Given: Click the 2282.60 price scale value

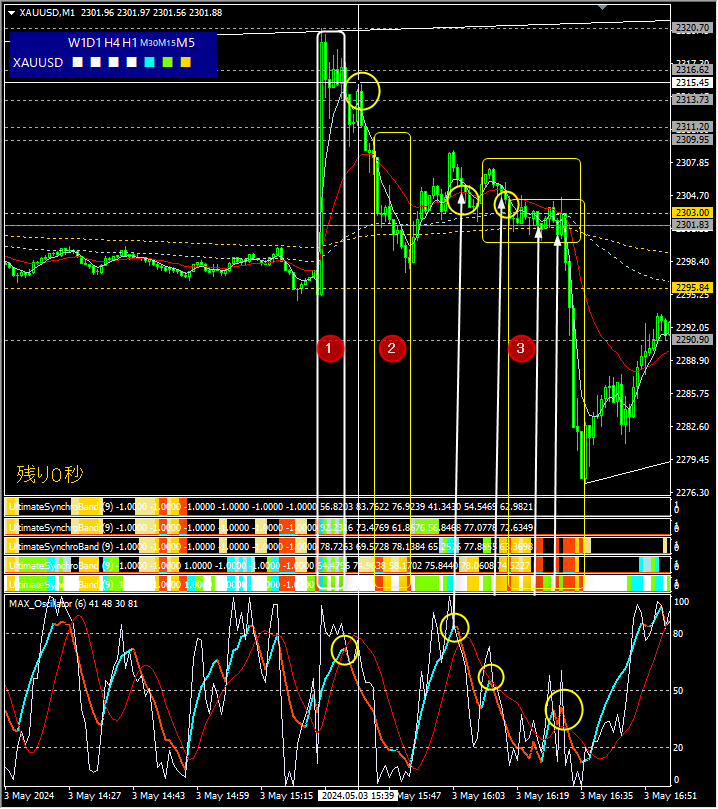Looking at the screenshot, I should click(692, 427).
